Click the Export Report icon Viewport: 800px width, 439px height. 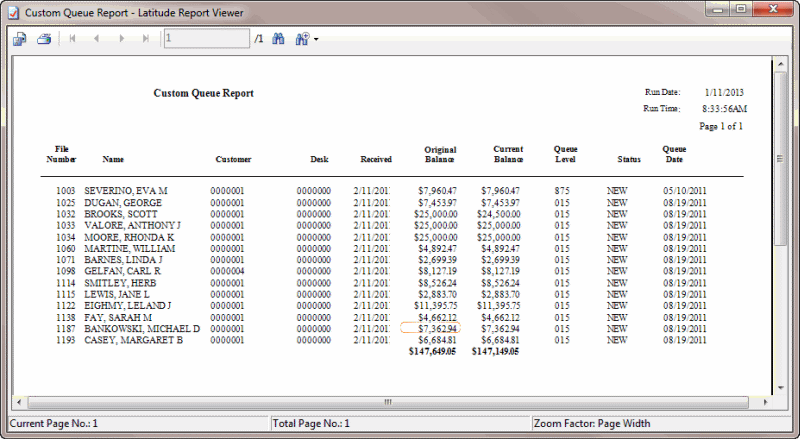click(19, 39)
